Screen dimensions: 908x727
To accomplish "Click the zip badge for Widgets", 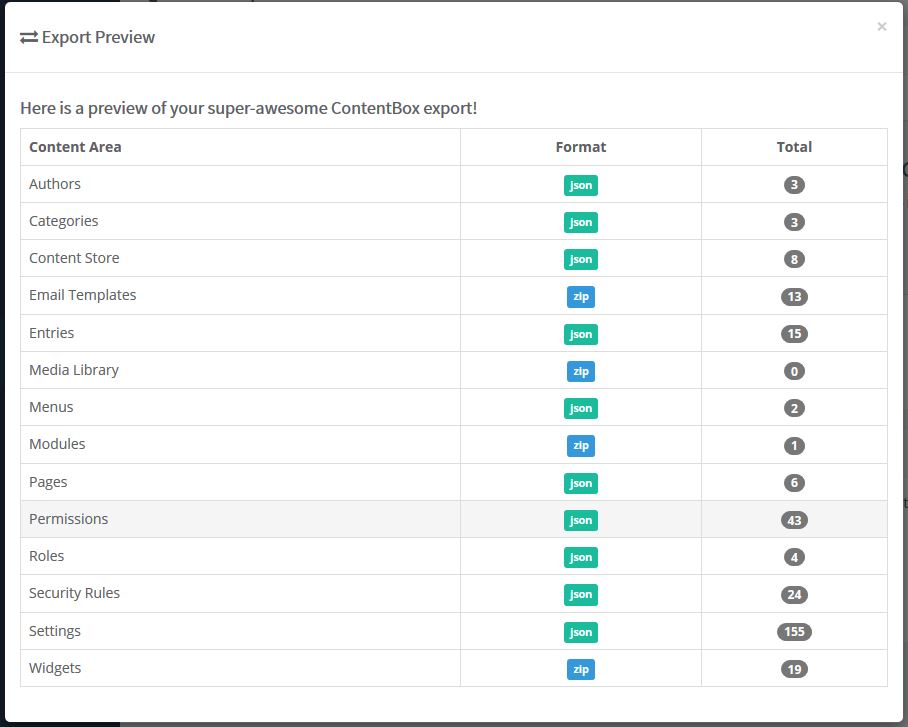I will pos(580,669).
